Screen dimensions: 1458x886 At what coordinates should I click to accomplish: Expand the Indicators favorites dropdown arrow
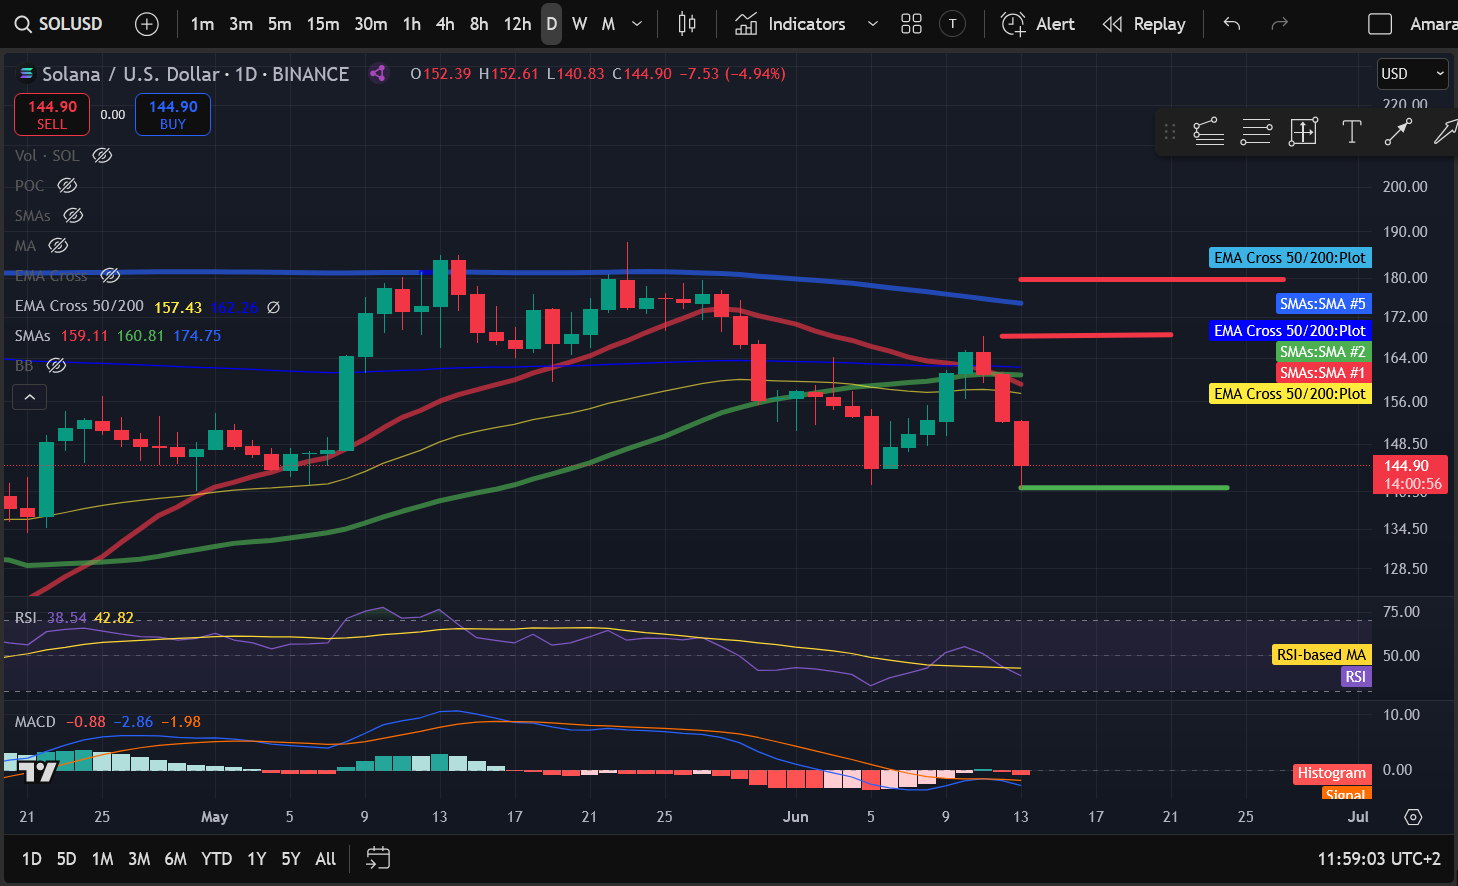873,24
